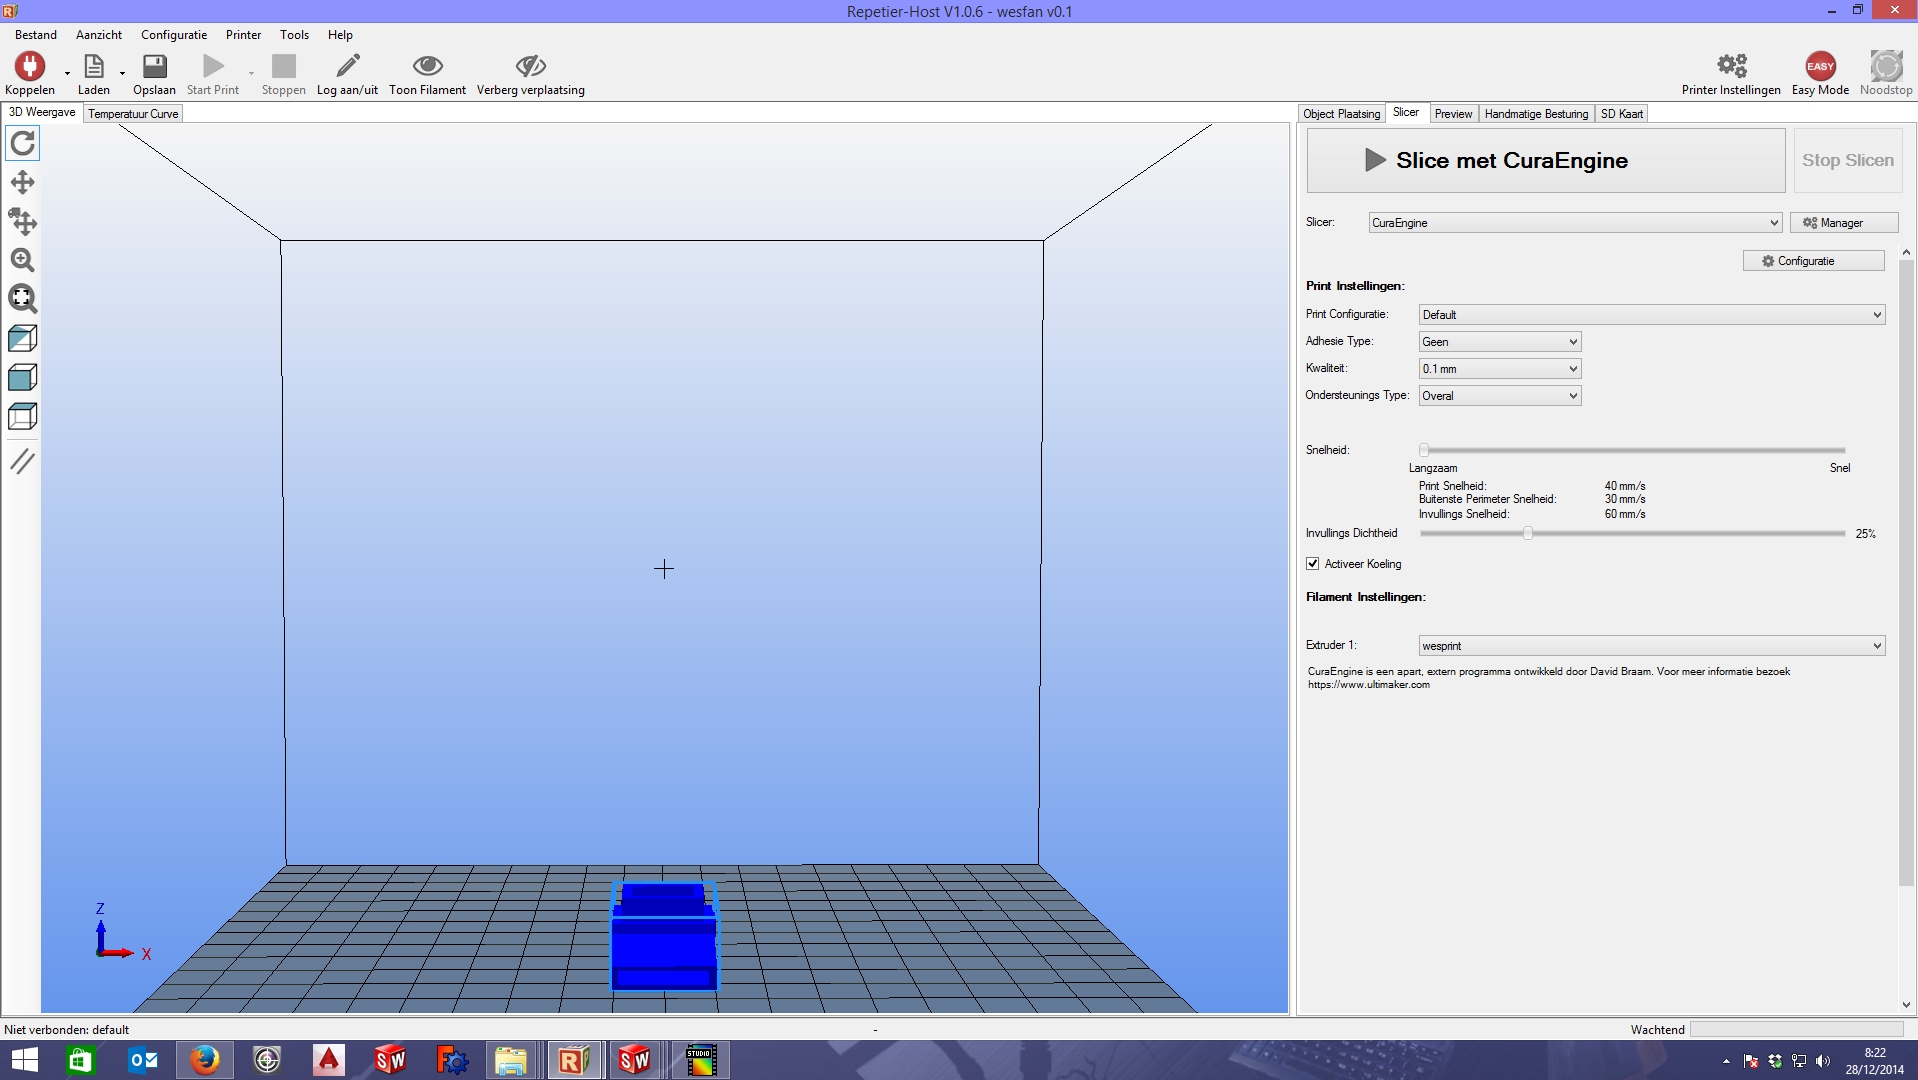Switch to front view cube
The height and width of the screenshot is (1080, 1918).
point(22,377)
